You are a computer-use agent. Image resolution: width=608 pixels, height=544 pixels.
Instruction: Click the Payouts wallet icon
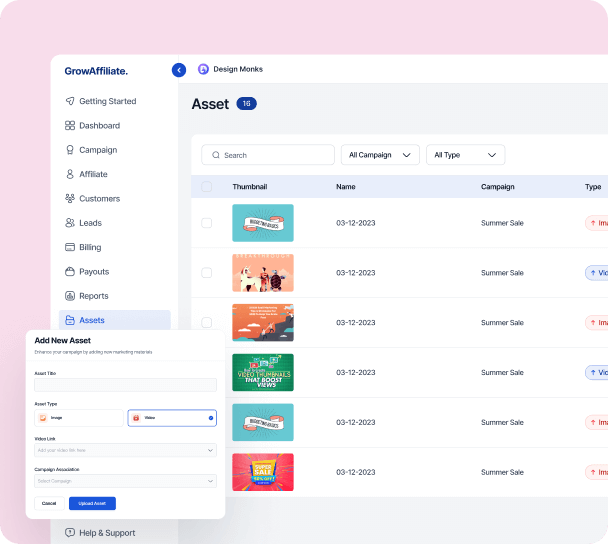[x=70, y=272]
